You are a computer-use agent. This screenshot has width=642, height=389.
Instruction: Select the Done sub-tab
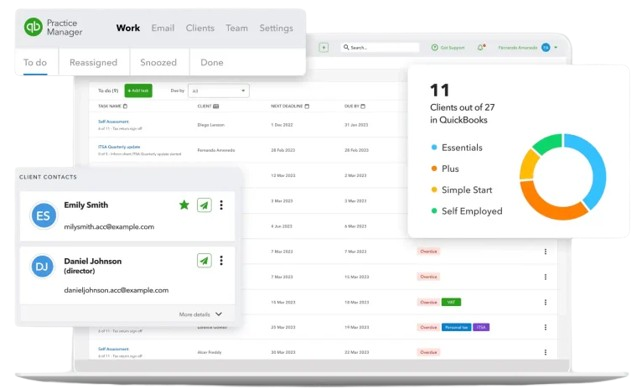pyautogui.click(x=212, y=62)
